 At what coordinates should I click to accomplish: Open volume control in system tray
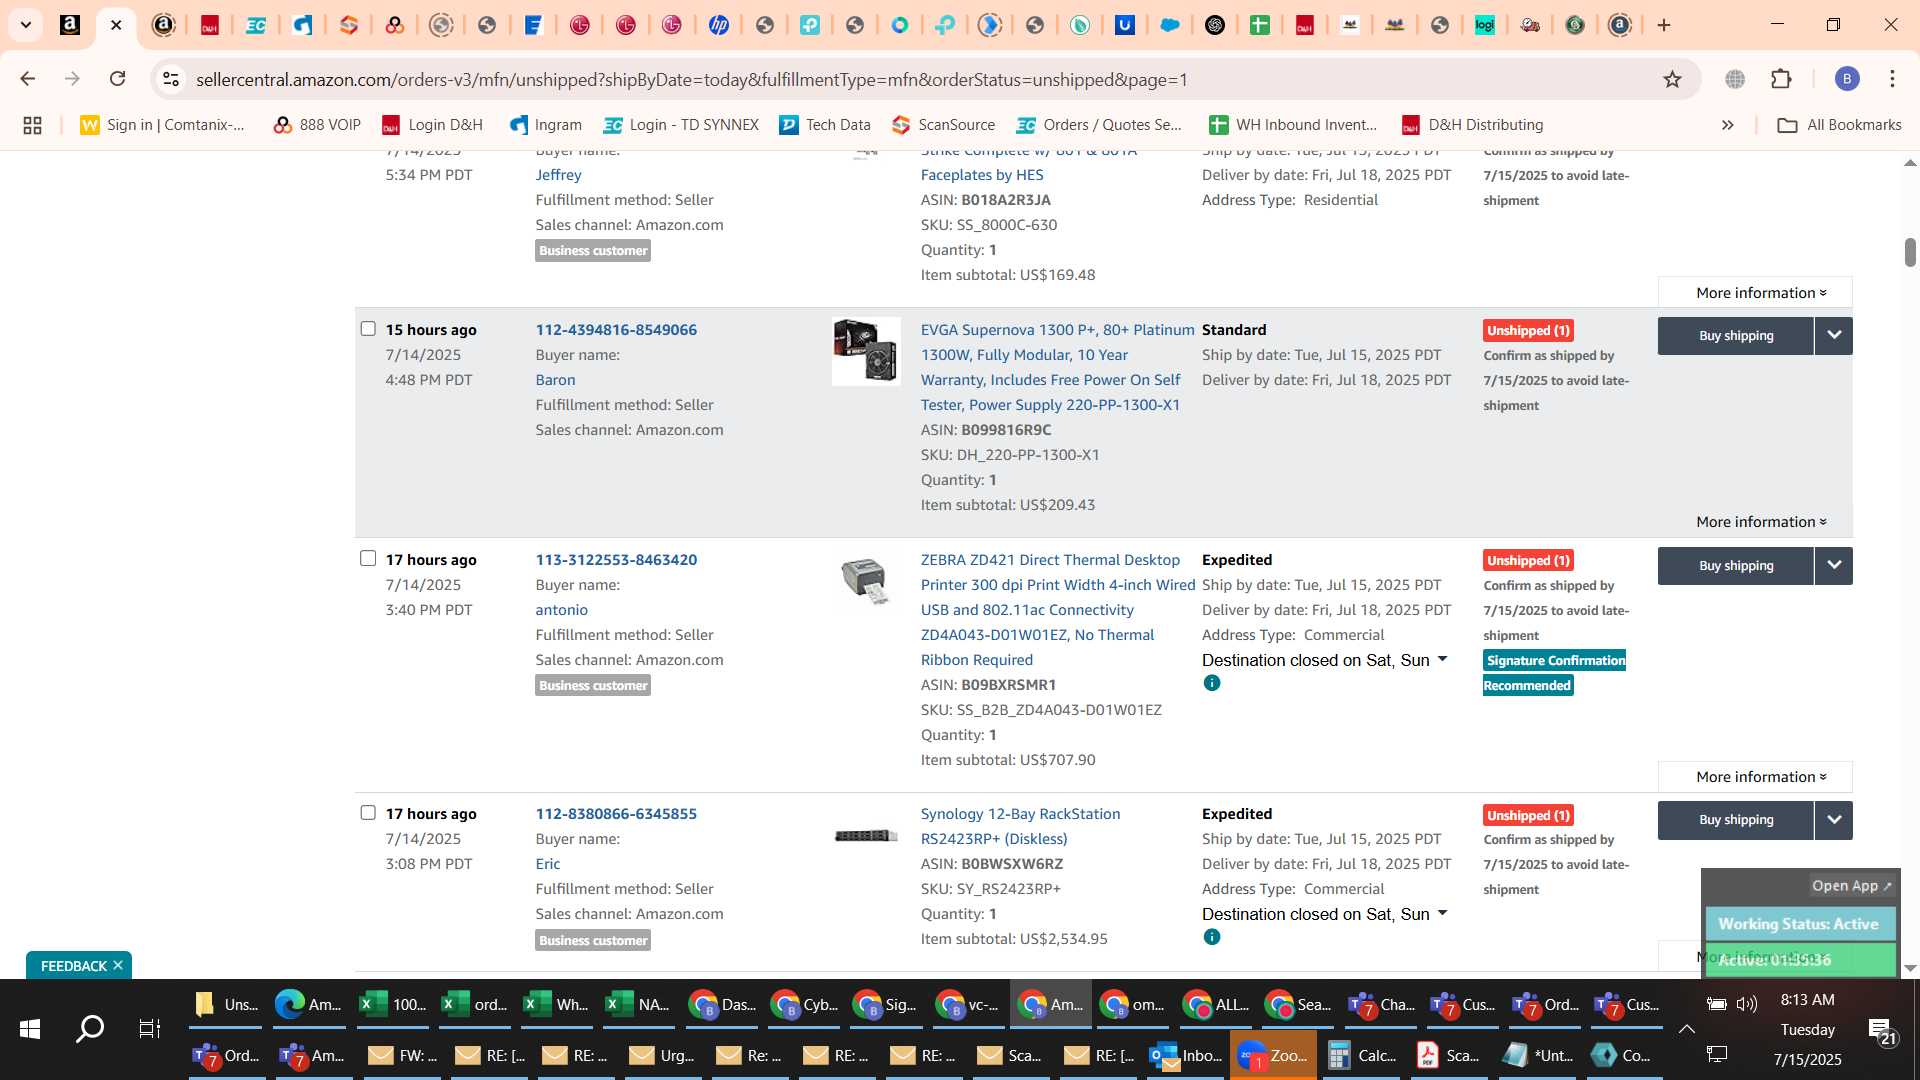(1747, 1004)
